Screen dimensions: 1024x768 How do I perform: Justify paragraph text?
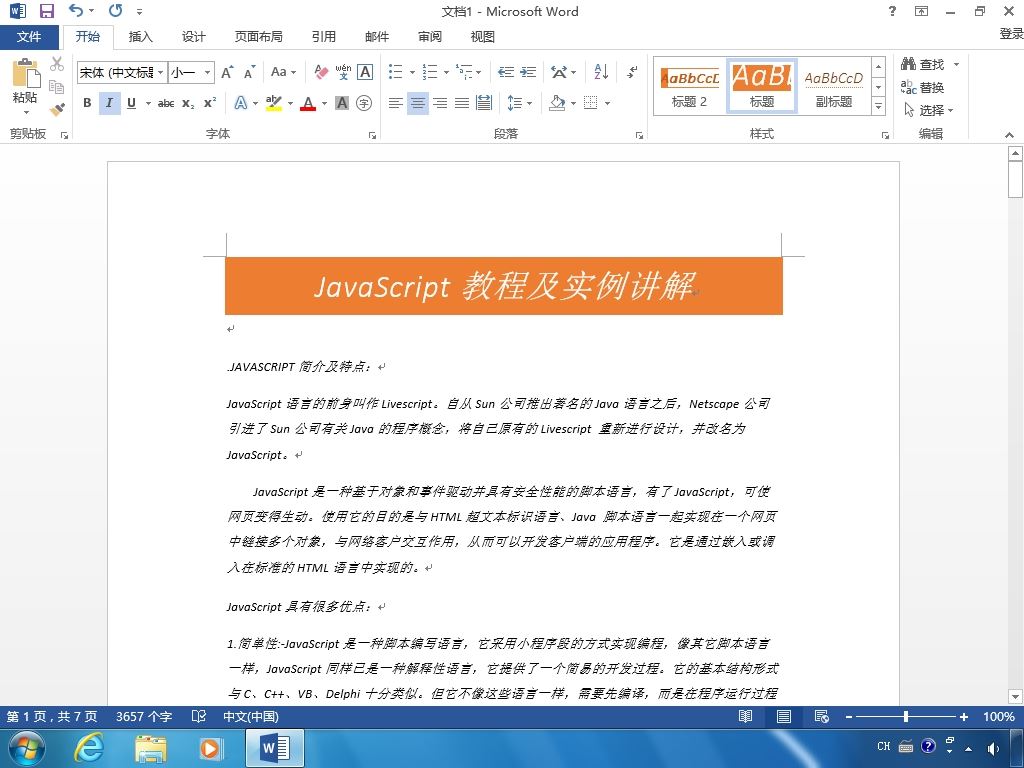462,103
